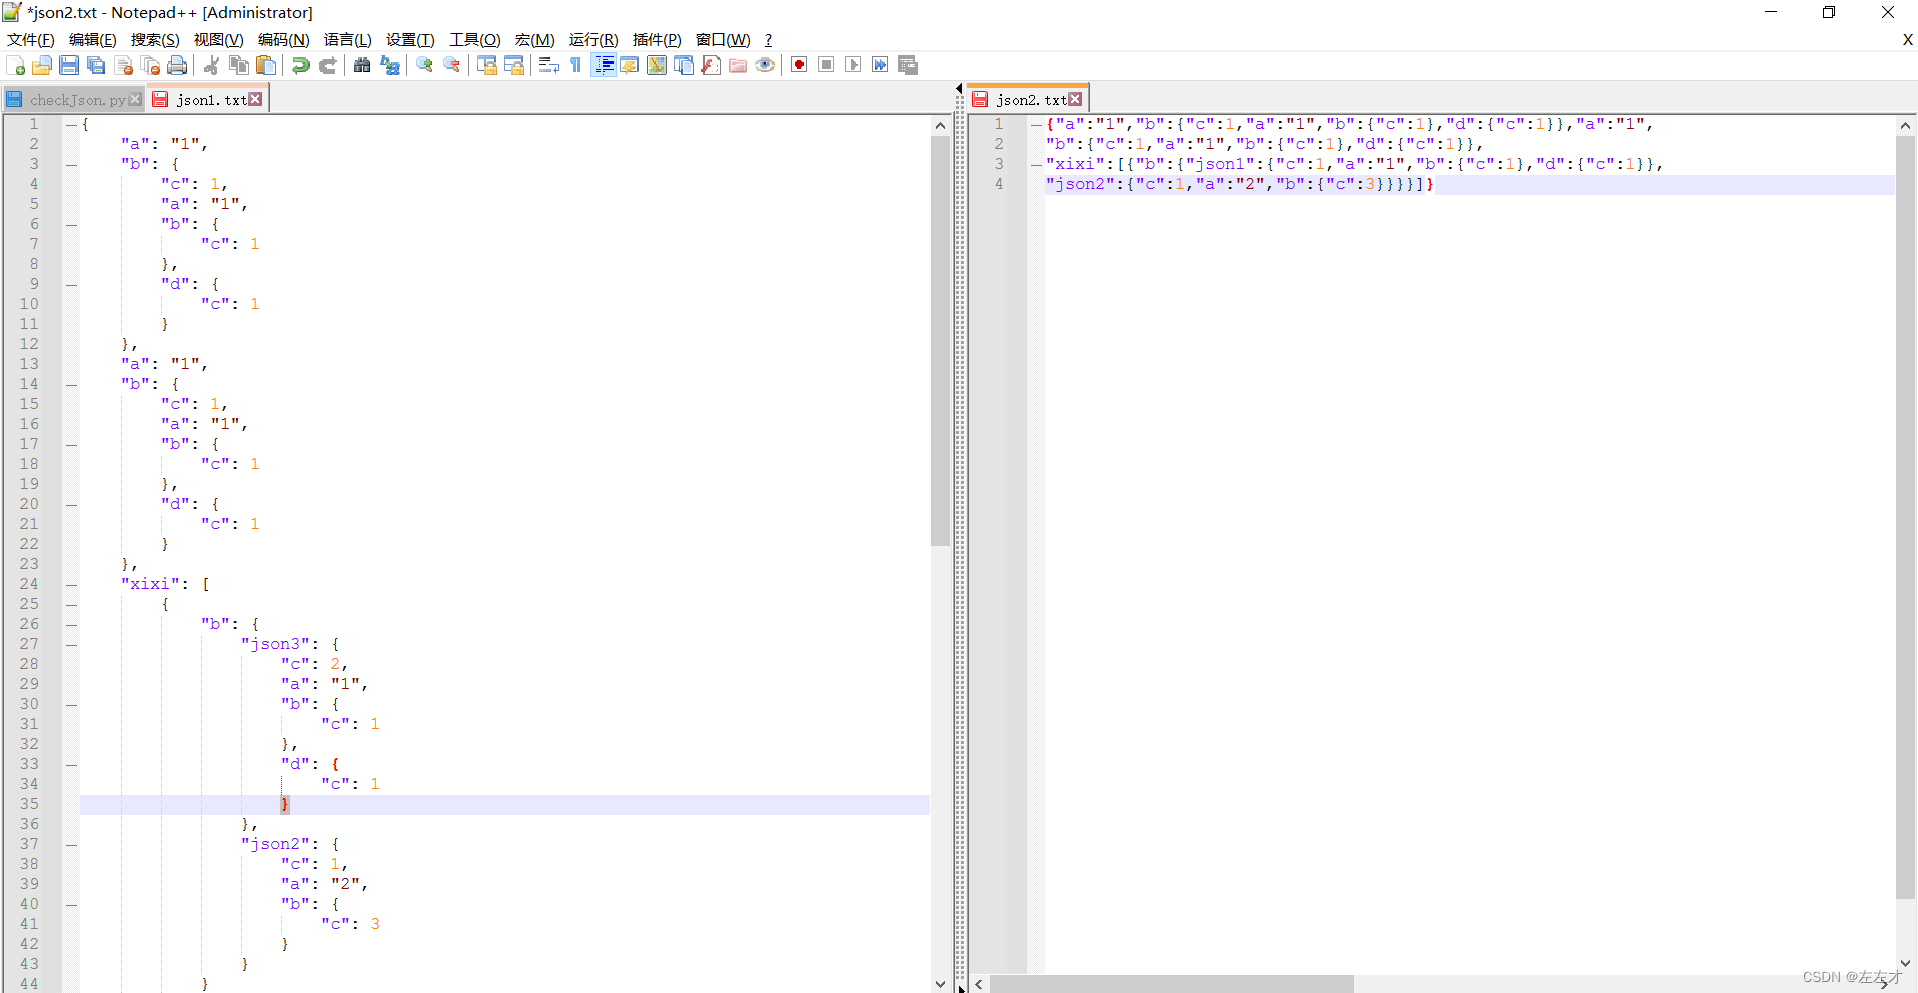Zoom in with magnifier plus icon

(425, 65)
